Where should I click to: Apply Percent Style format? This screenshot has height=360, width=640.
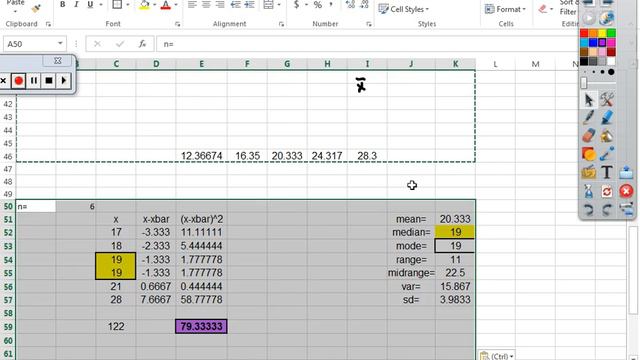(318, 4)
